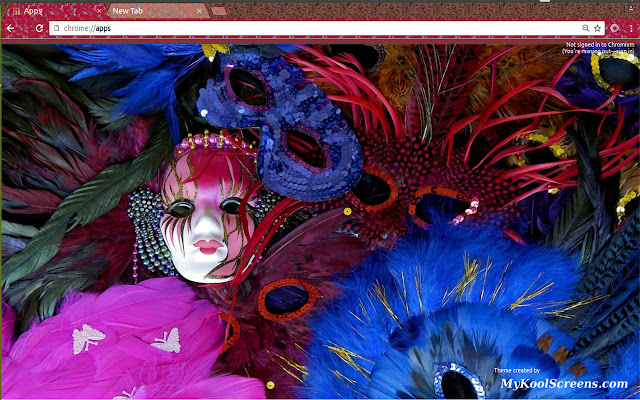Click the back arrow navigation button
This screenshot has width=640, height=400.
click(x=10, y=29)
